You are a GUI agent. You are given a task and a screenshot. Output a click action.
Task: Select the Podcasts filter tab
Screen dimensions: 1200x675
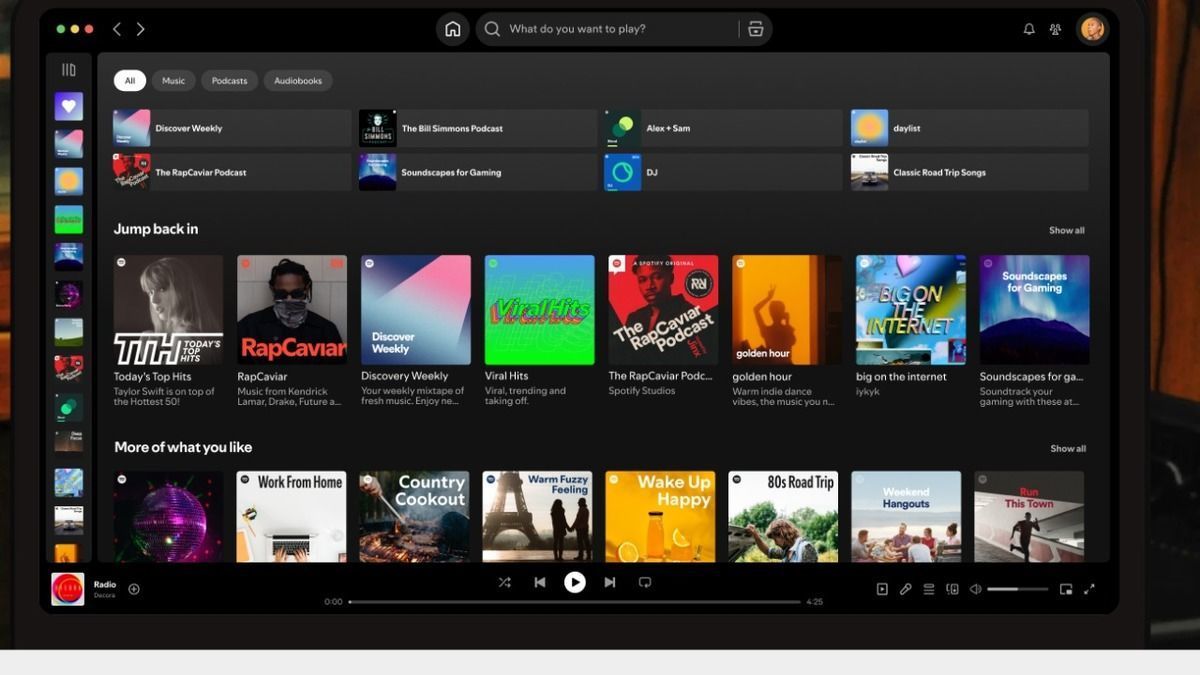pyautogui.click(x=229, y=81)
